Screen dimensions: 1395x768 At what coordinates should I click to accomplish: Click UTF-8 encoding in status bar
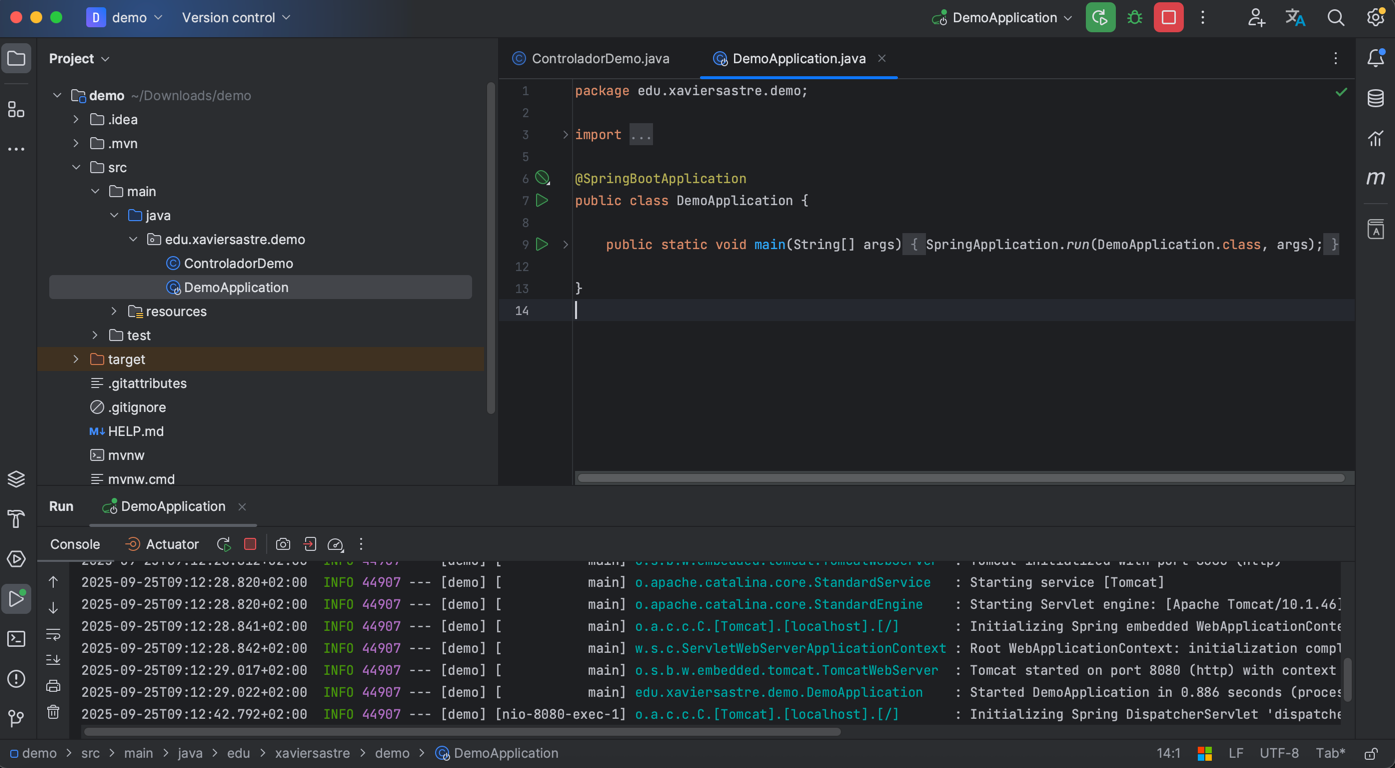1279,753
